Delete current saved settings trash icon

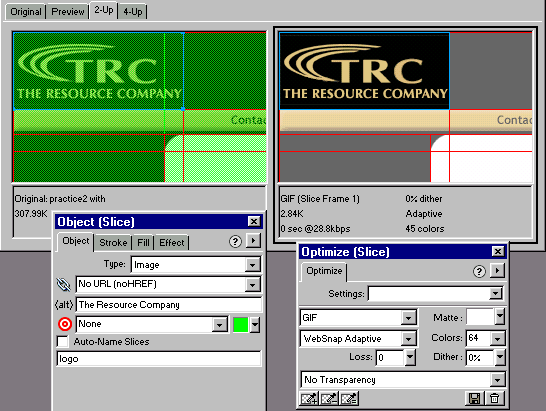click(494, 398)
